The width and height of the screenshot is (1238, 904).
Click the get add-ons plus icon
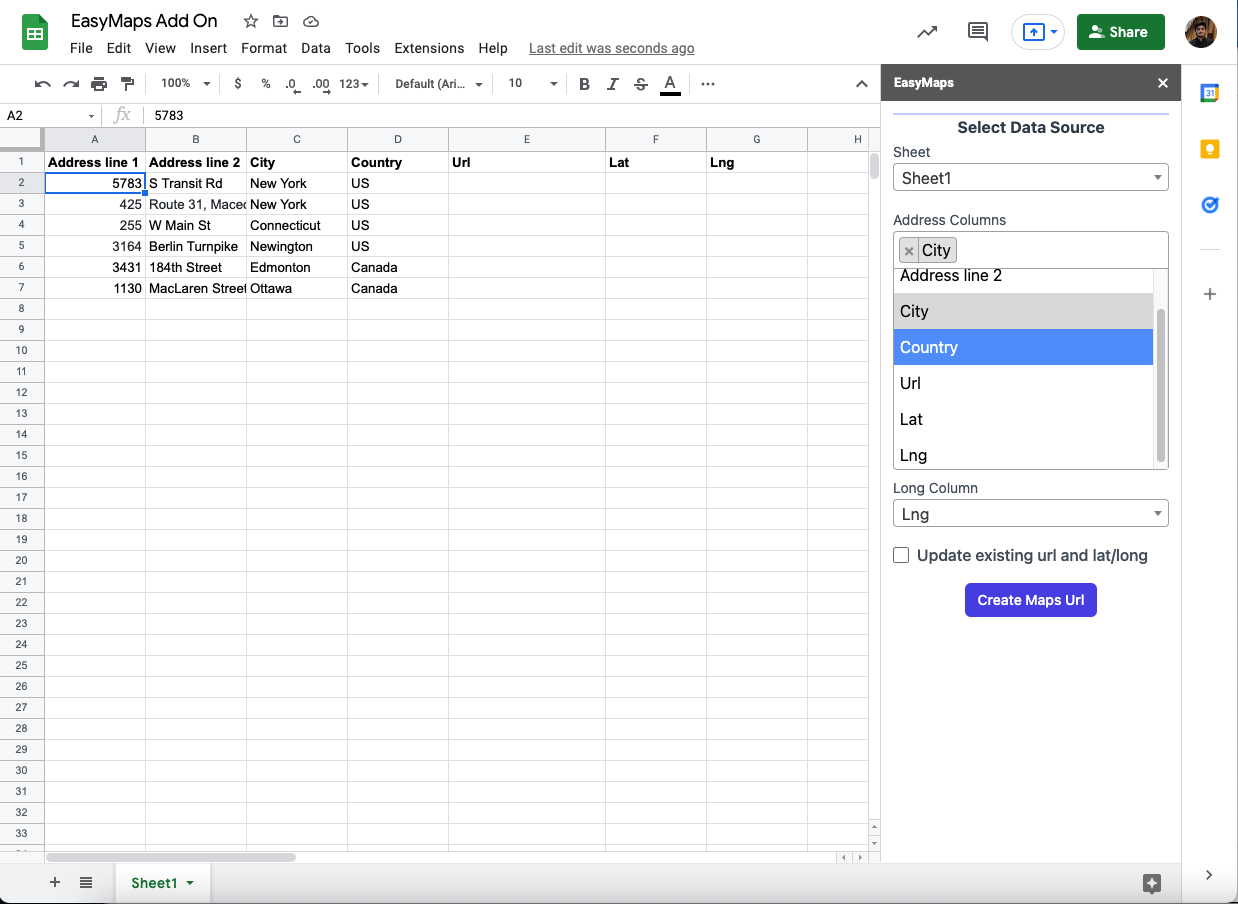pos(1210,294)
